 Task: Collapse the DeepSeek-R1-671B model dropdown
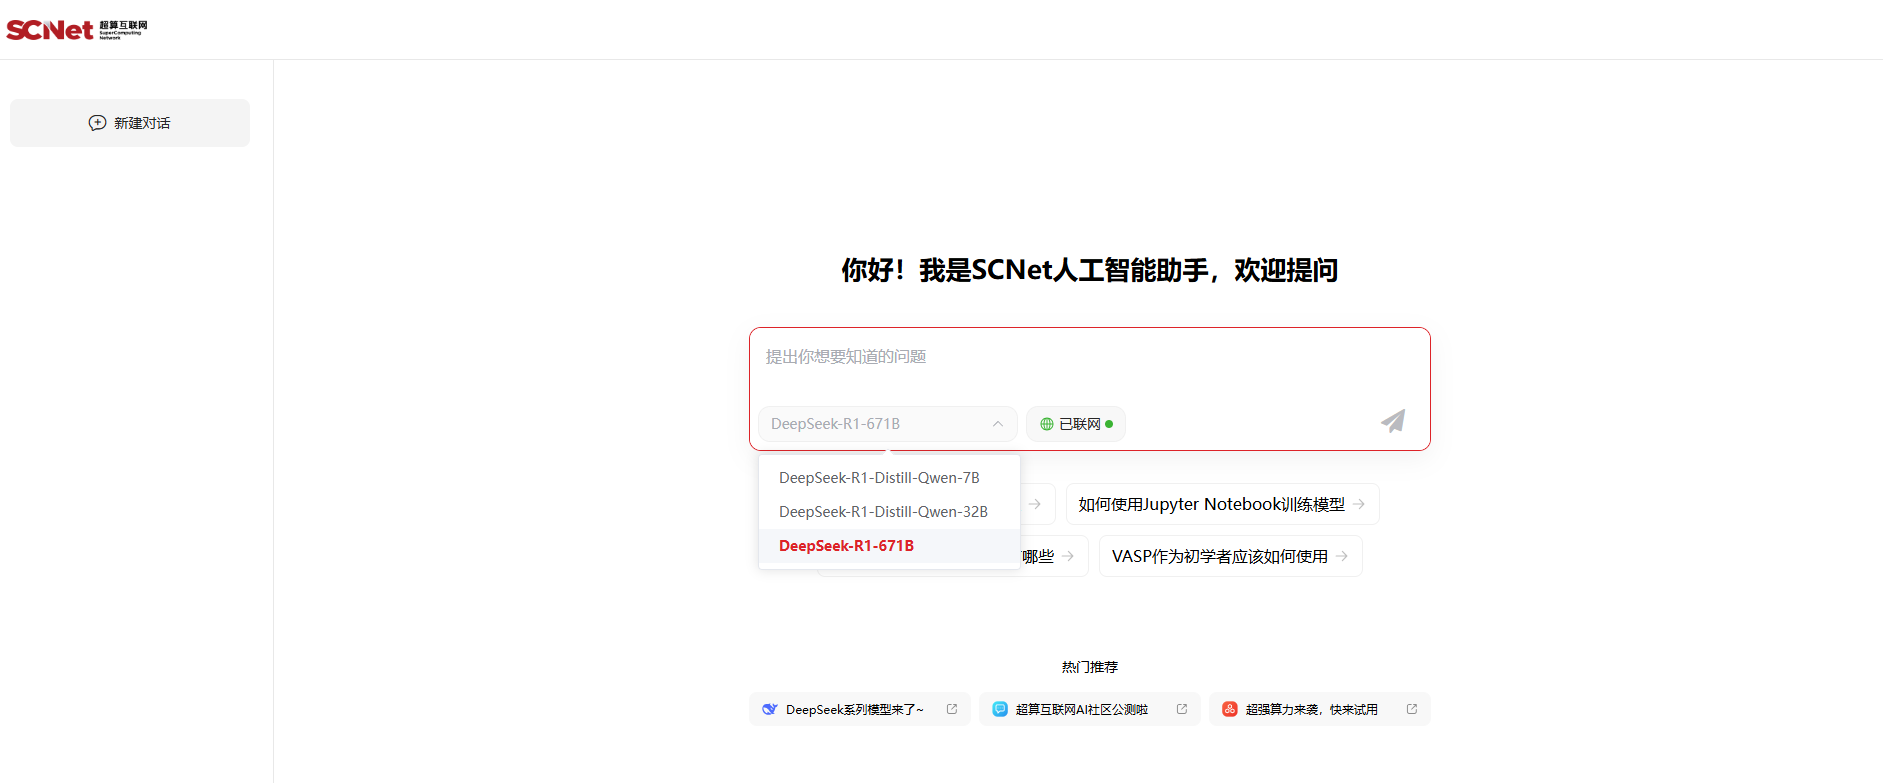(x=887, y=424)
